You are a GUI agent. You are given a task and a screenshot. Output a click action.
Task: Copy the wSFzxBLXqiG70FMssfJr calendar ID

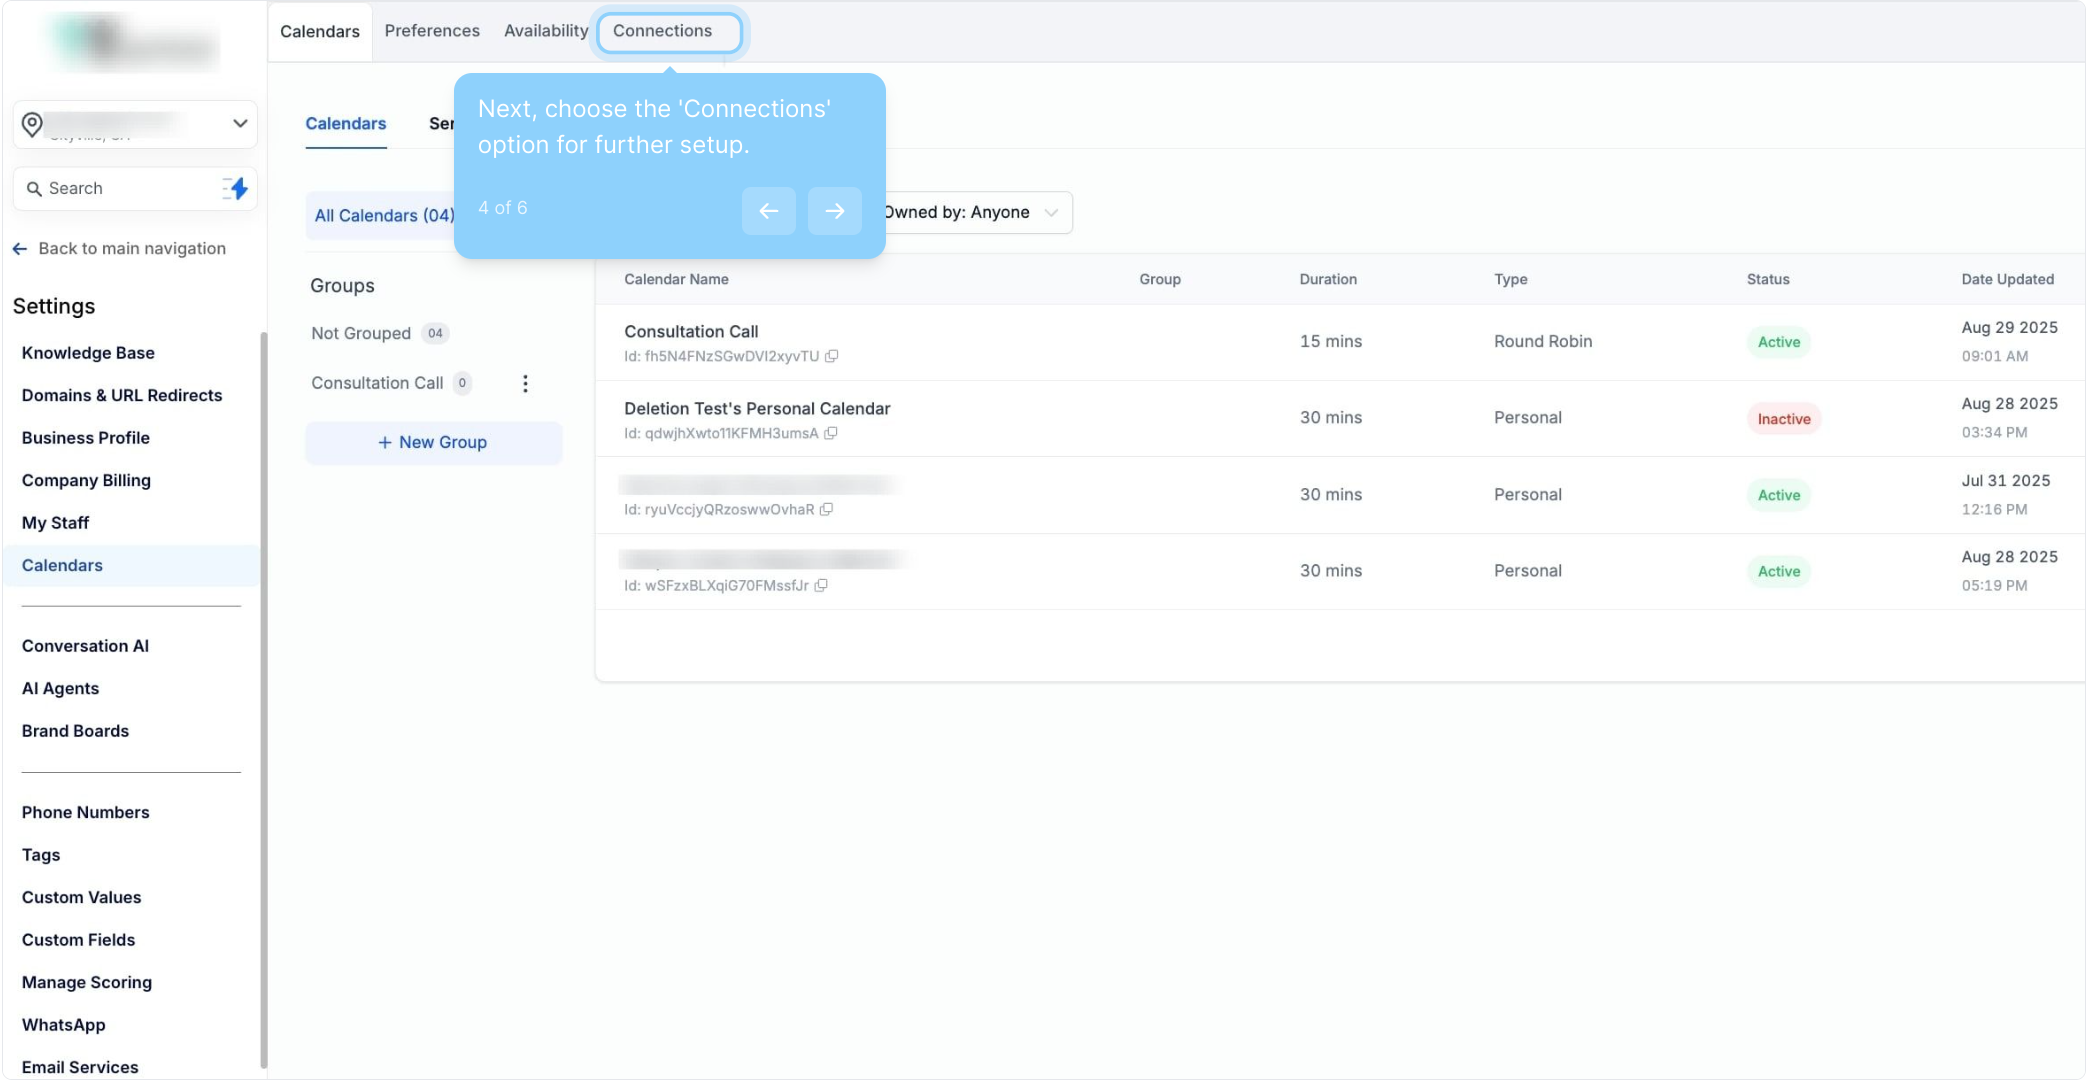(x=821, y=586)
